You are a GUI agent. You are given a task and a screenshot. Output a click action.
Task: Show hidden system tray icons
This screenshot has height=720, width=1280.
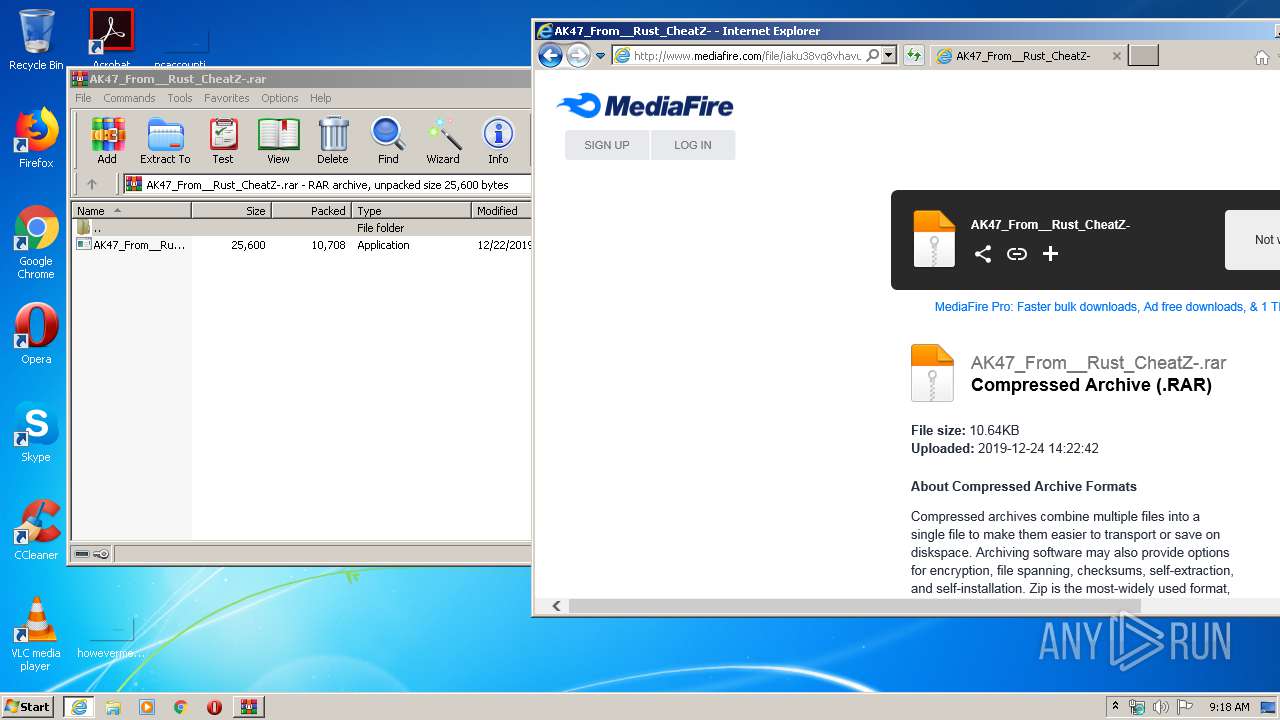coord(1116,707)
